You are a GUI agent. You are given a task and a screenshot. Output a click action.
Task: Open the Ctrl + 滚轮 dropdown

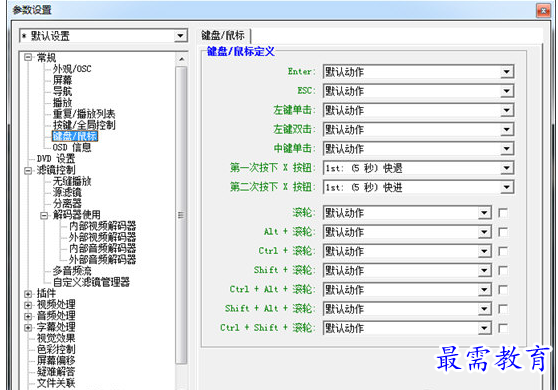tap(407, 251)
